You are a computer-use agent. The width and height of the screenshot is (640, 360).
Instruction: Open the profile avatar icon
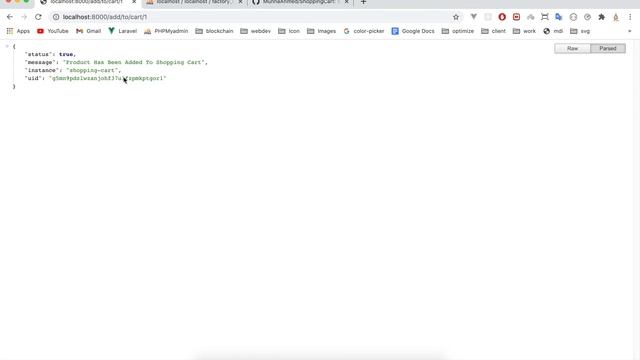point(616,17)
